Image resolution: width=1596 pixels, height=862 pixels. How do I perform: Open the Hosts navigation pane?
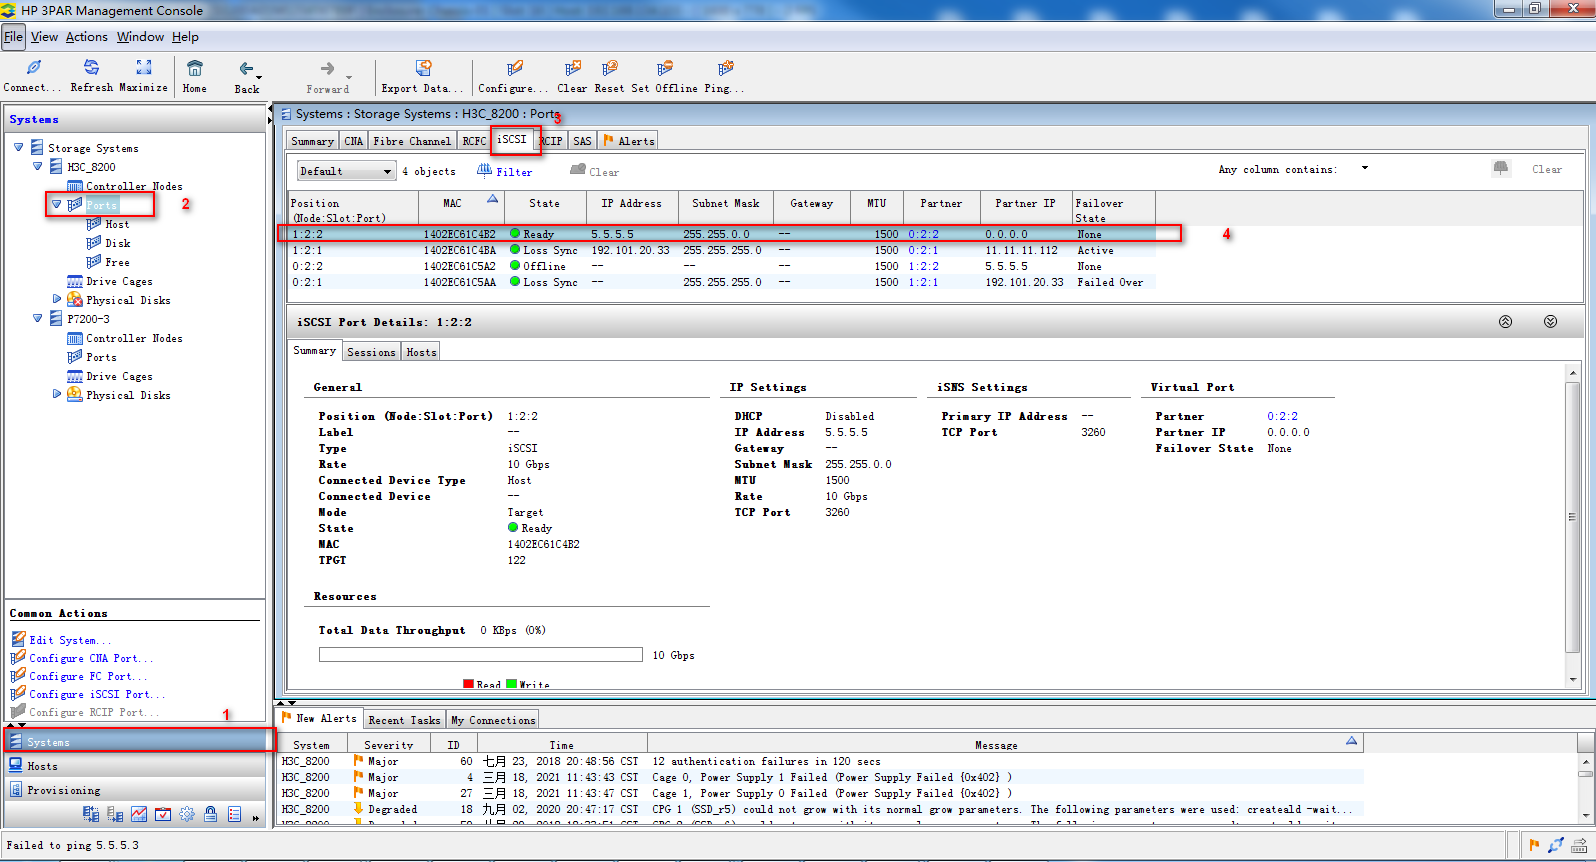pyautogui.click(x=135, y=766)
